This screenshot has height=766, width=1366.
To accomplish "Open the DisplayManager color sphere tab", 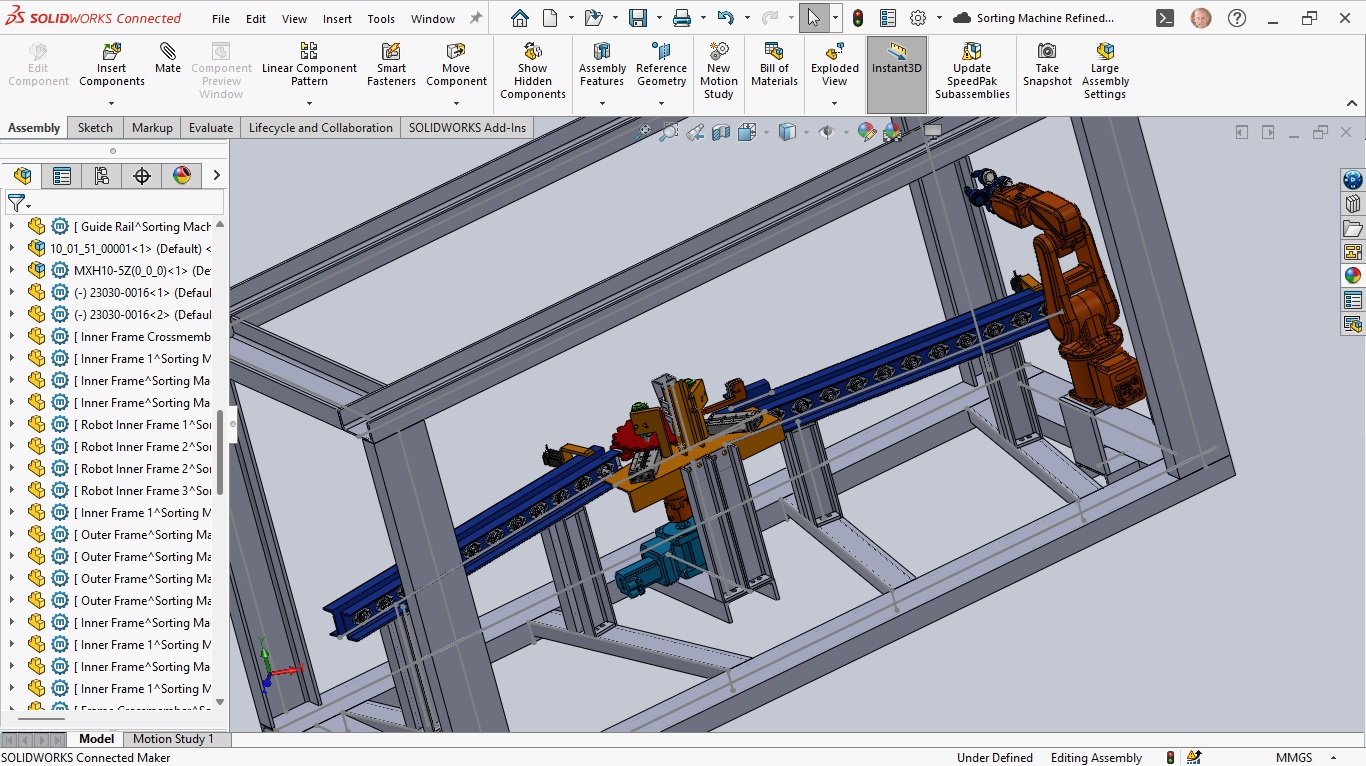I will (x=181, y=176).
